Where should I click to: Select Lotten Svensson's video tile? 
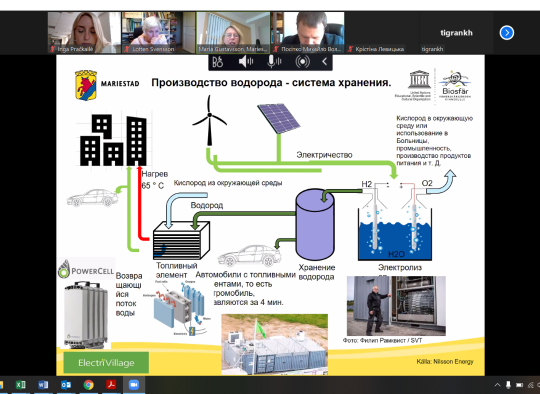tap(158, 32)
